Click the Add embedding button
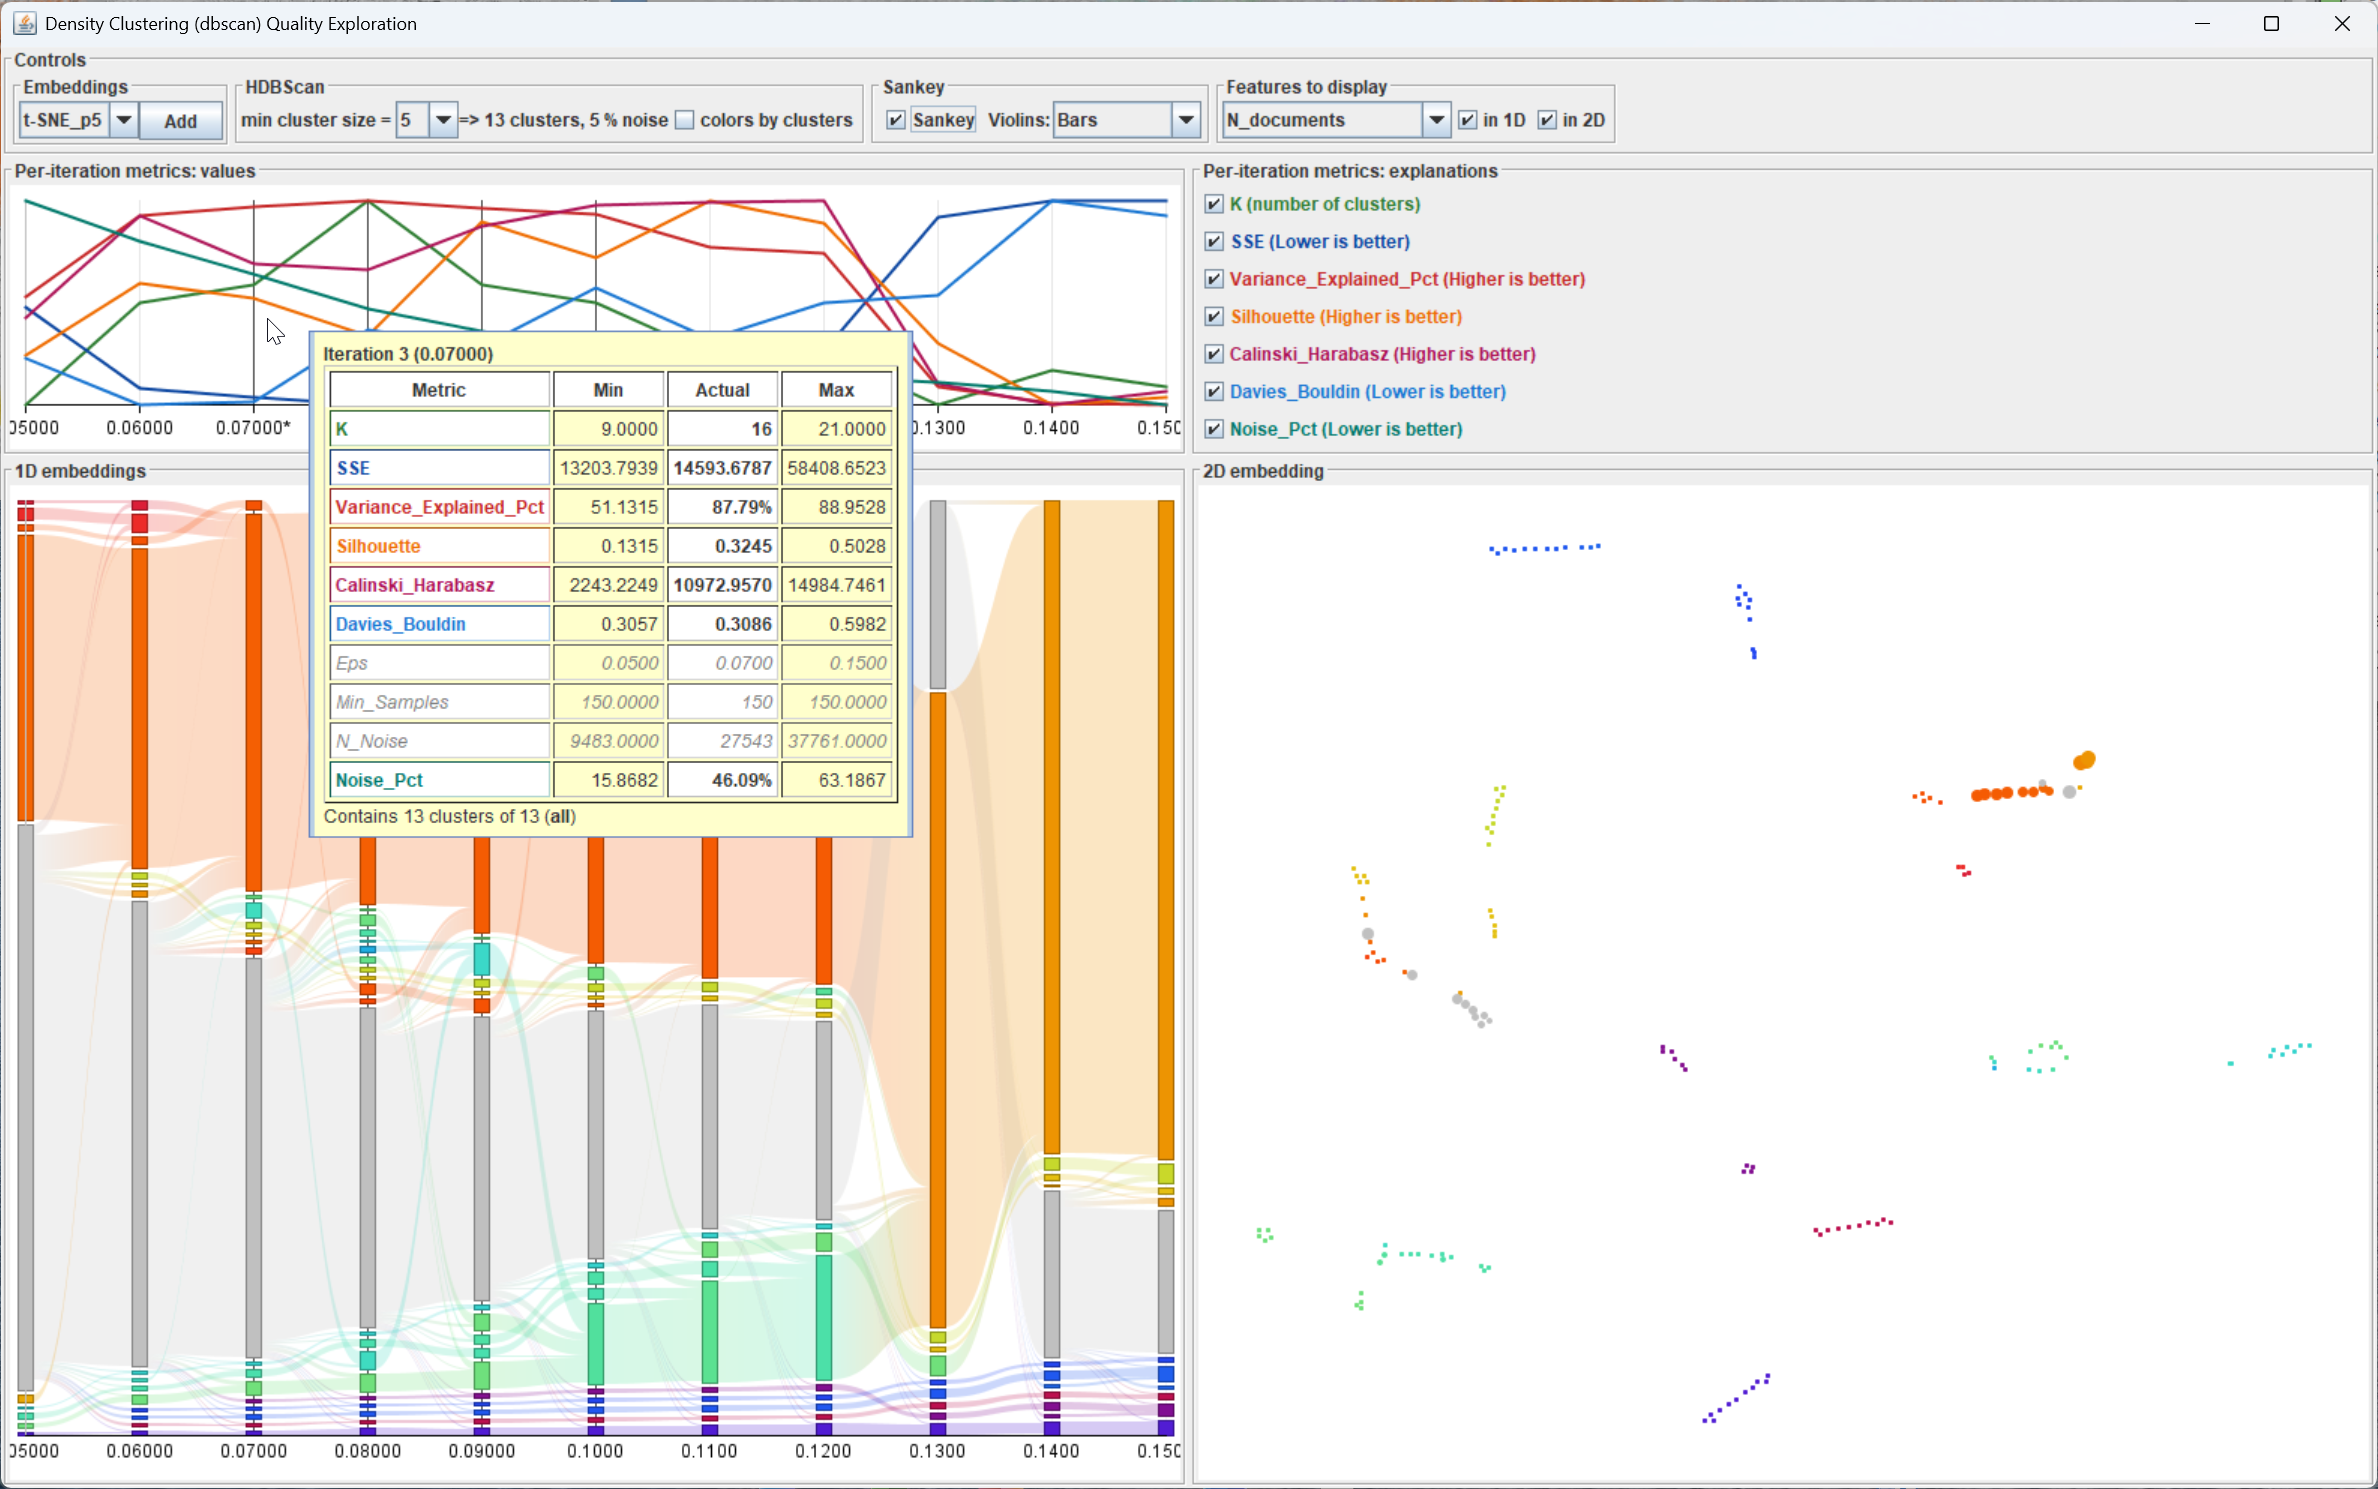2378x1489 pixels. [180, 121]
